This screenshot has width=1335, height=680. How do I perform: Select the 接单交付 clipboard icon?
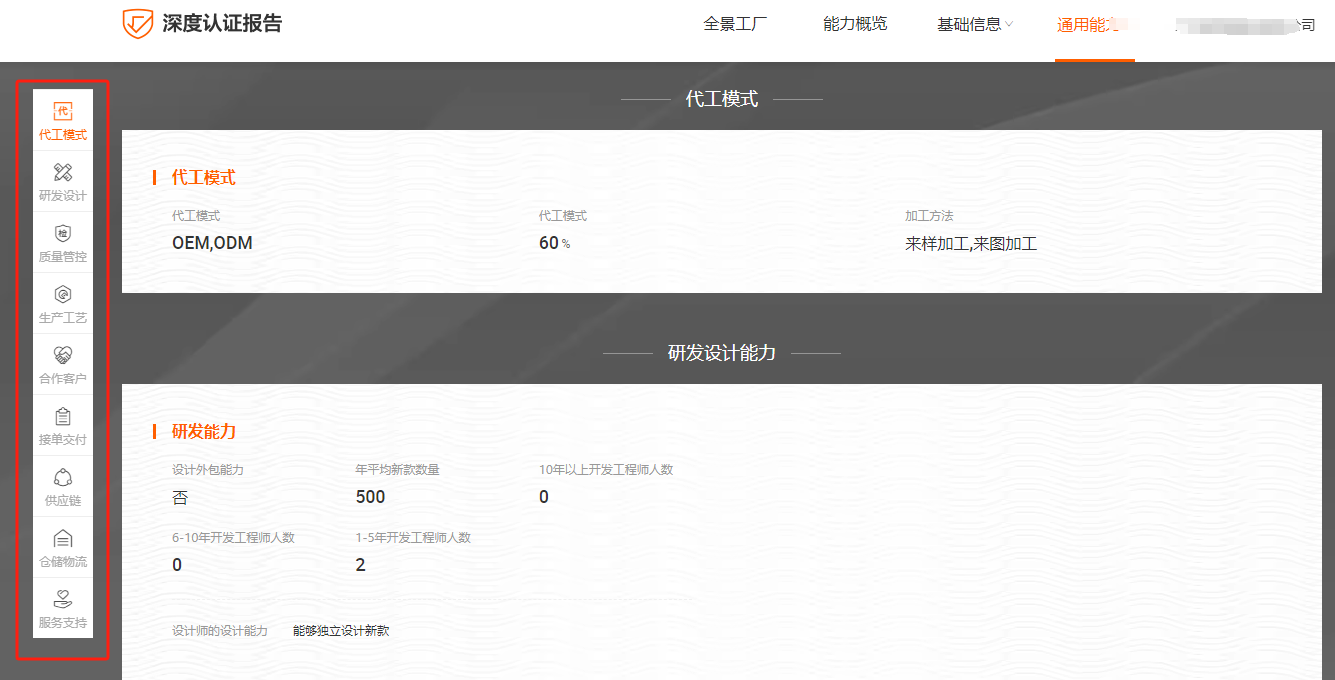pos(62,425)
